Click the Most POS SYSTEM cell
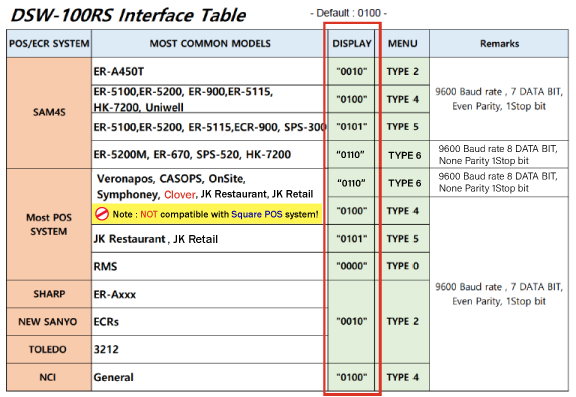This screenshot has width=576, height=397. click(x=49, y=224)
